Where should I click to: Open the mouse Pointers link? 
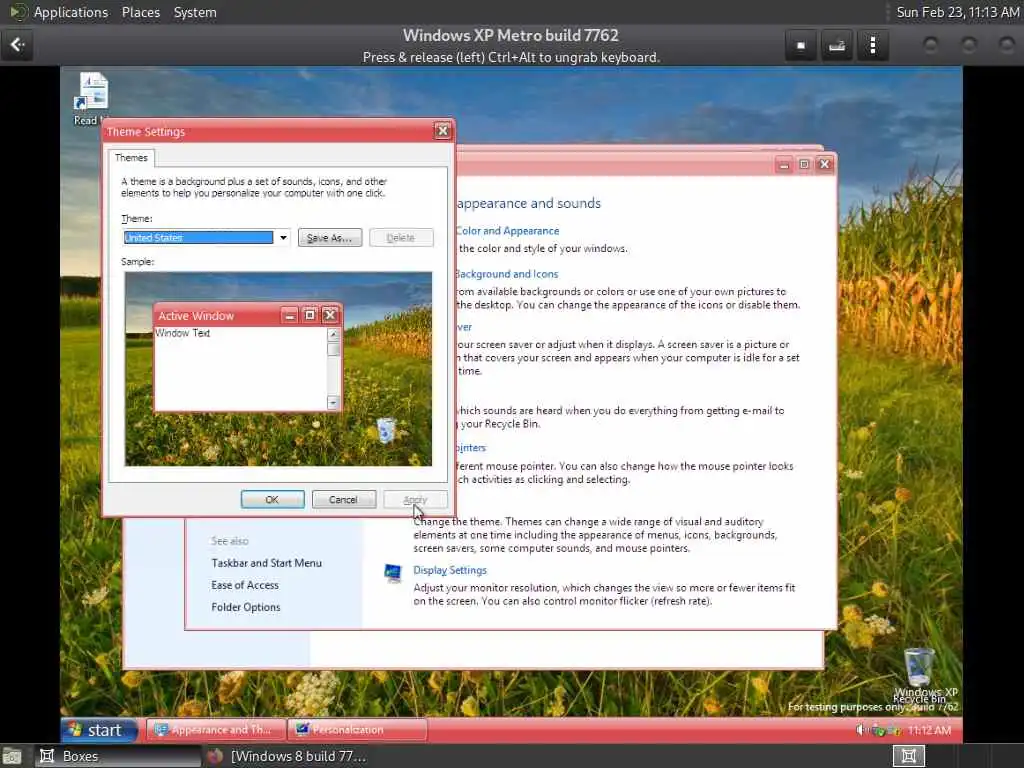tap(471, 448)
